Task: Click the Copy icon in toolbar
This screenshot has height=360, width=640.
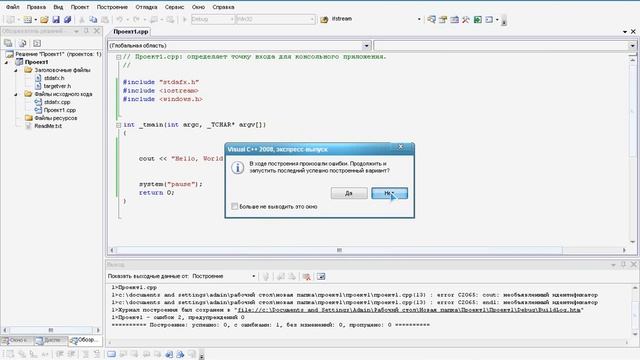Action: click(93, 19)
